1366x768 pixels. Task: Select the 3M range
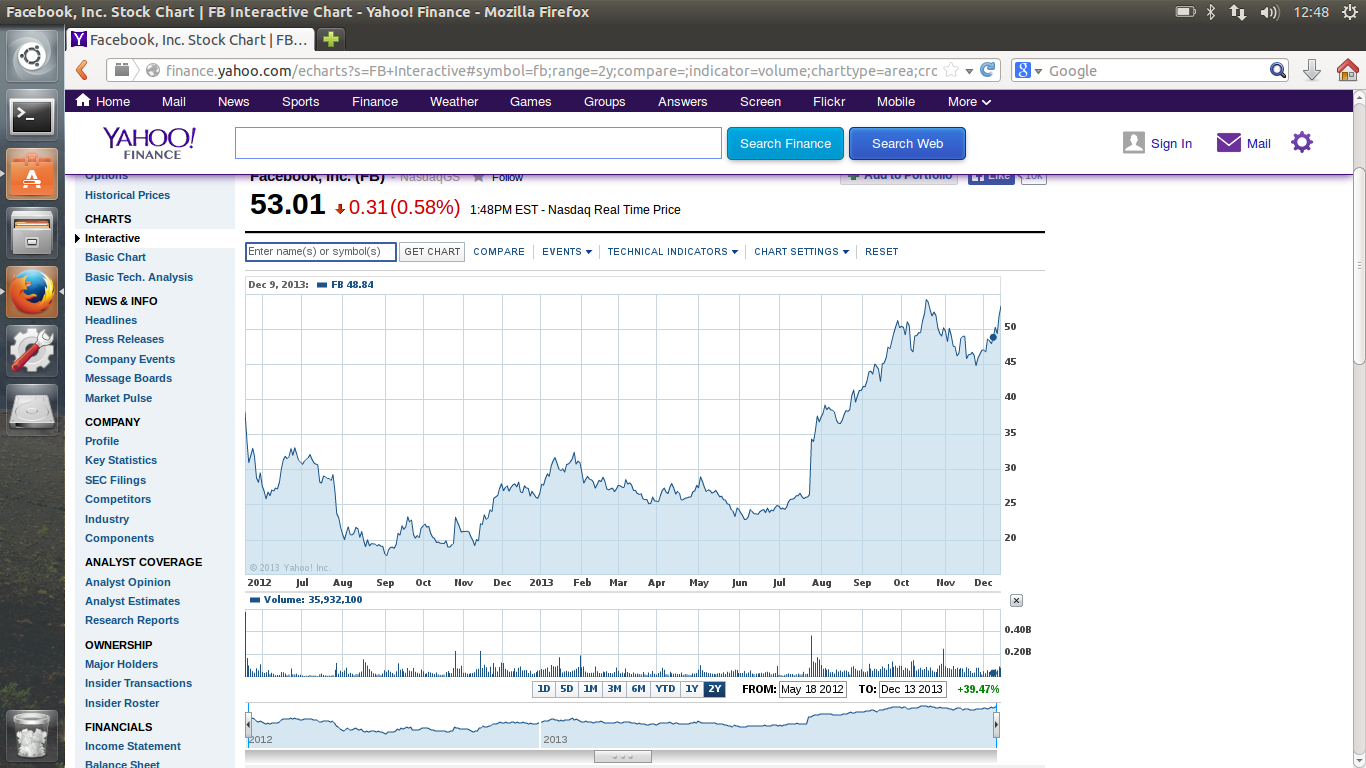tap(614, 689)
